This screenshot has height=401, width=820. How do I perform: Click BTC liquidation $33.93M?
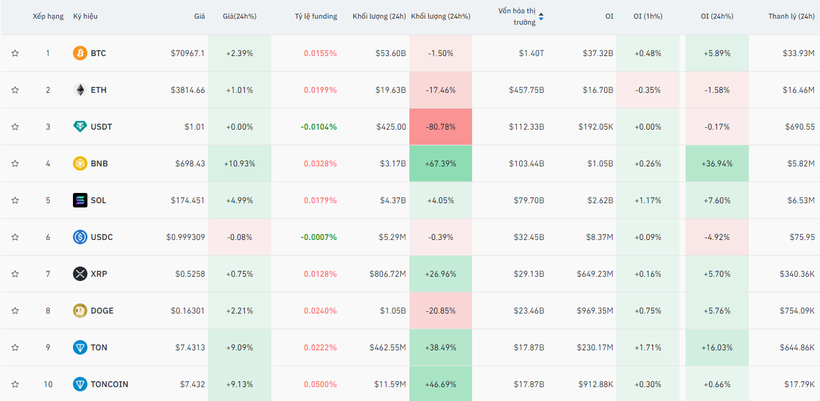click(799, 53)
